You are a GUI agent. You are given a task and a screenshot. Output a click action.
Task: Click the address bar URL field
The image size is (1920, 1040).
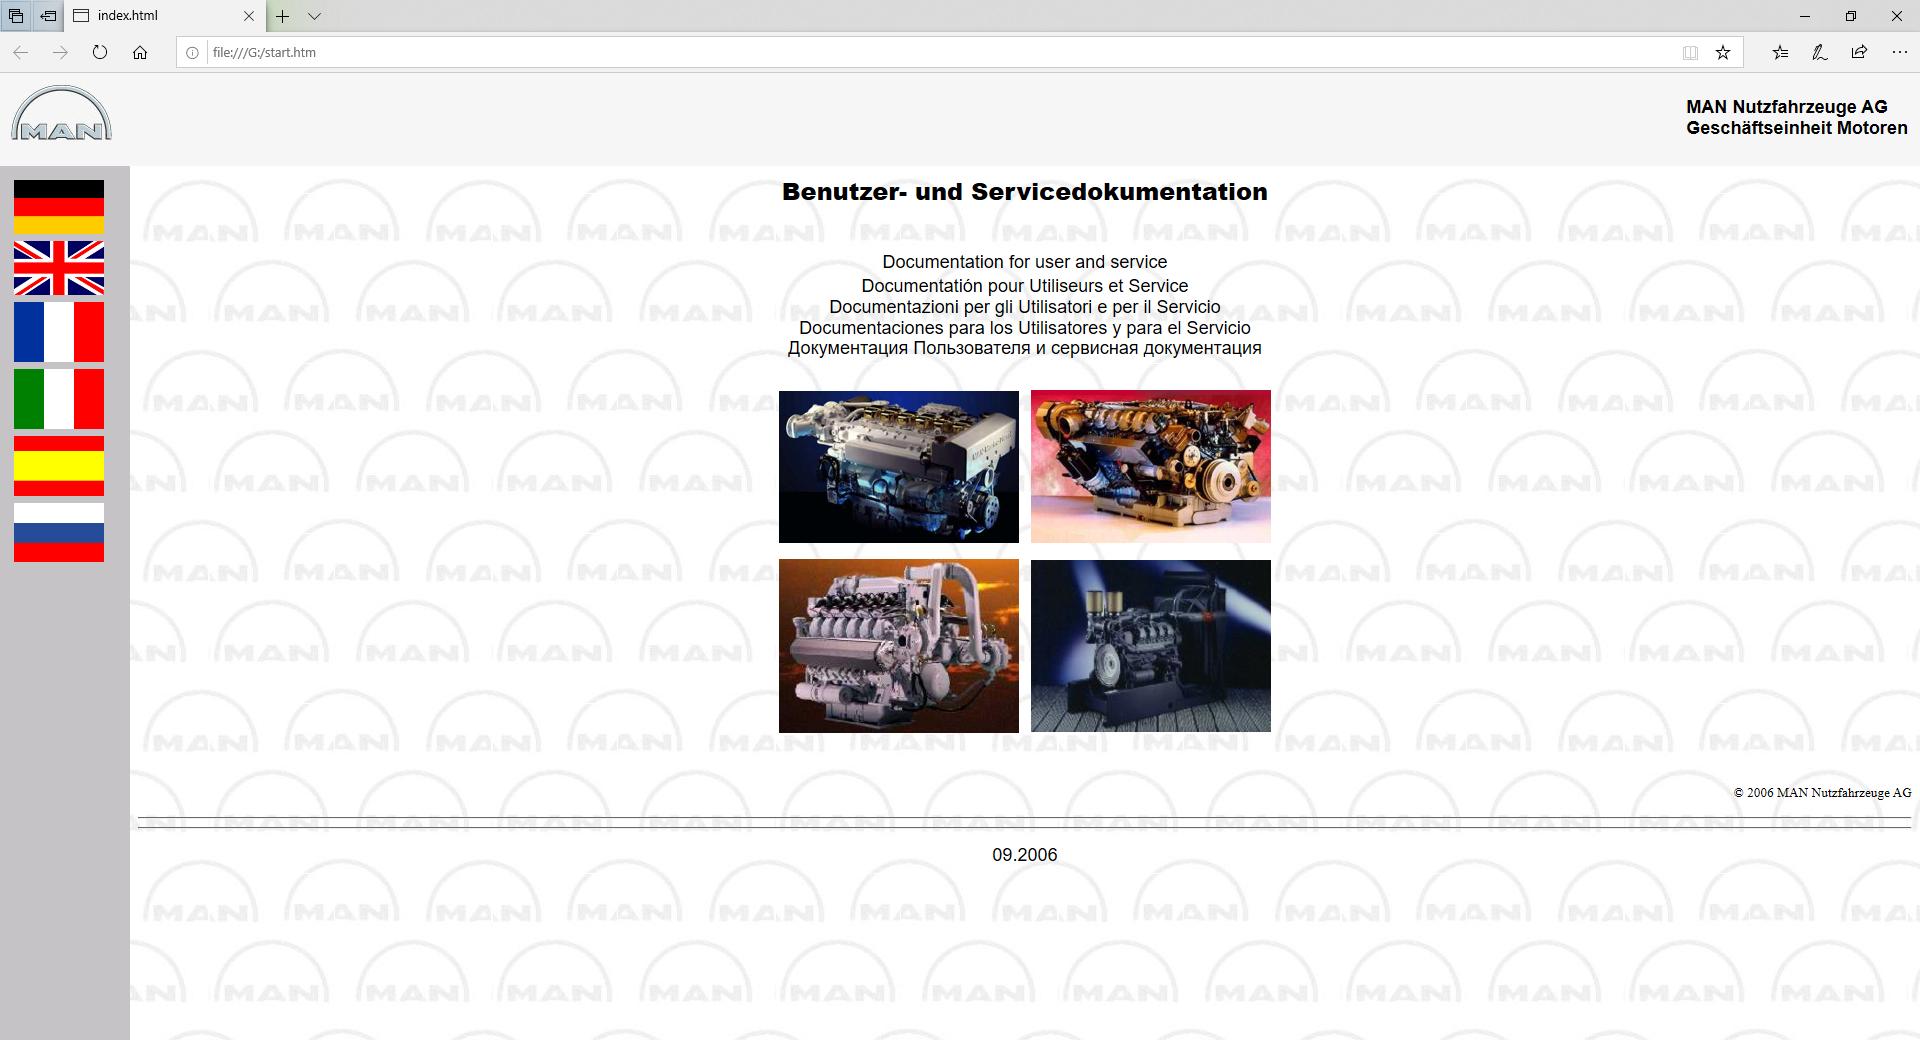(x=500, y=52)
